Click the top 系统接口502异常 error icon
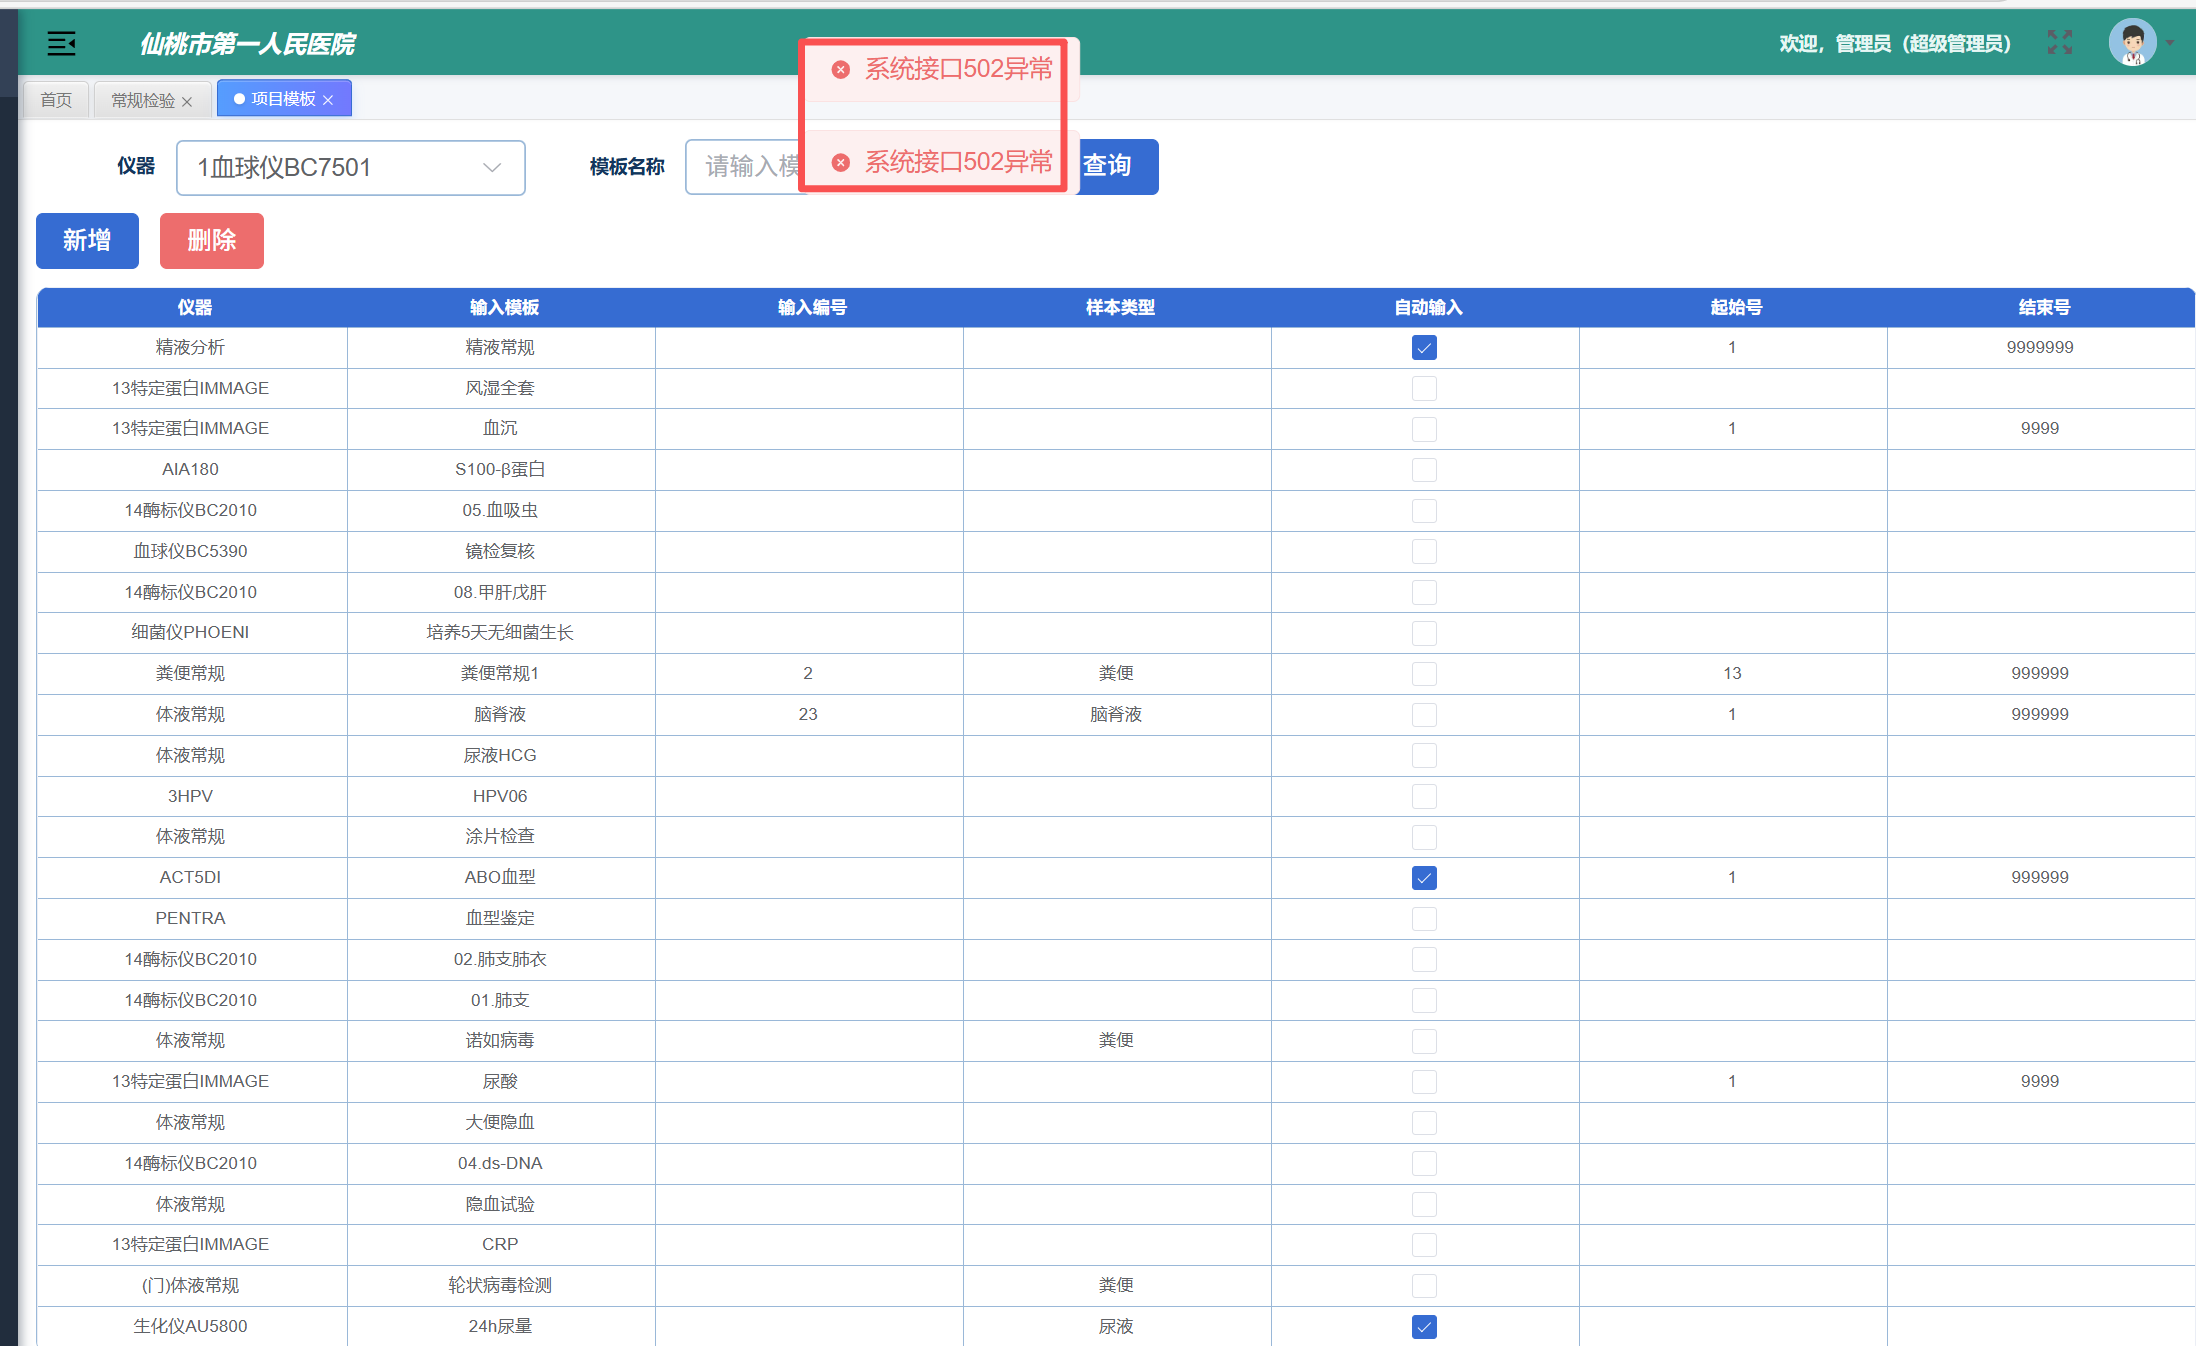Image resolution: width=2196 pixels, height=1346 pixels. coord(841,69)
